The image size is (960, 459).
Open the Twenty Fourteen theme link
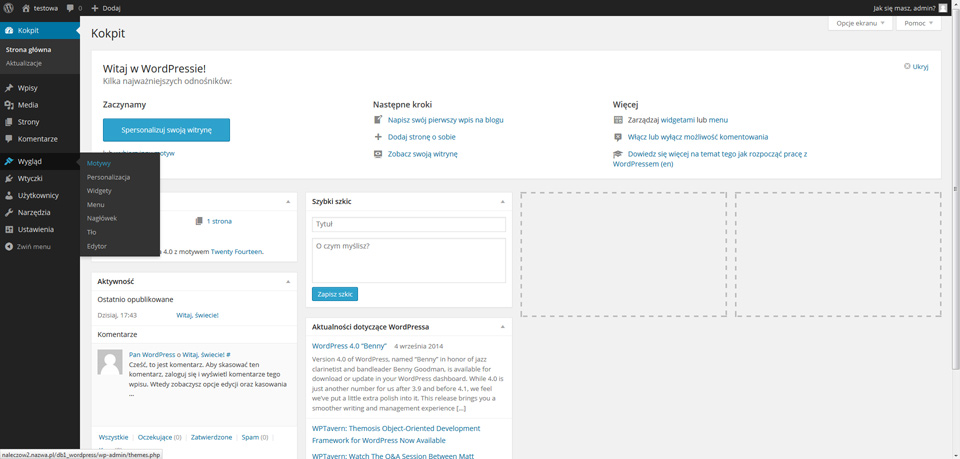237,252
